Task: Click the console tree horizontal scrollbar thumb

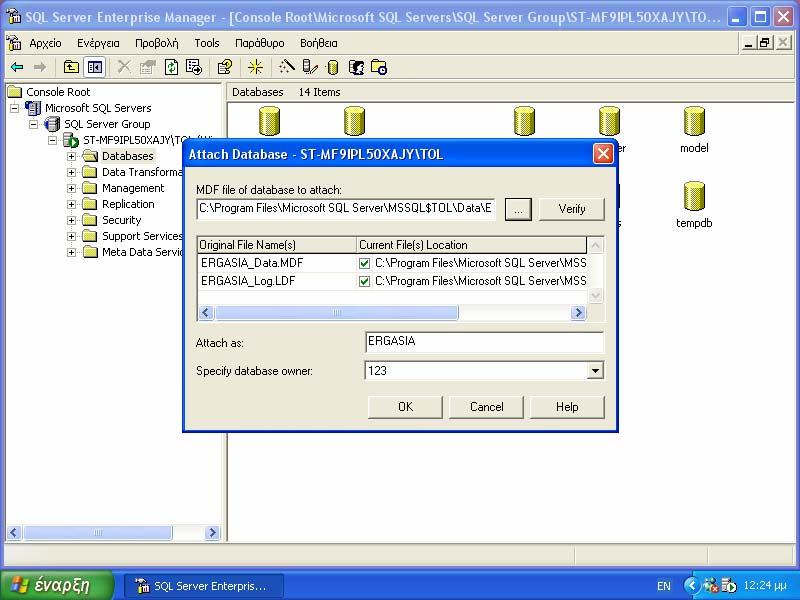Action: [x=97, y=533]
